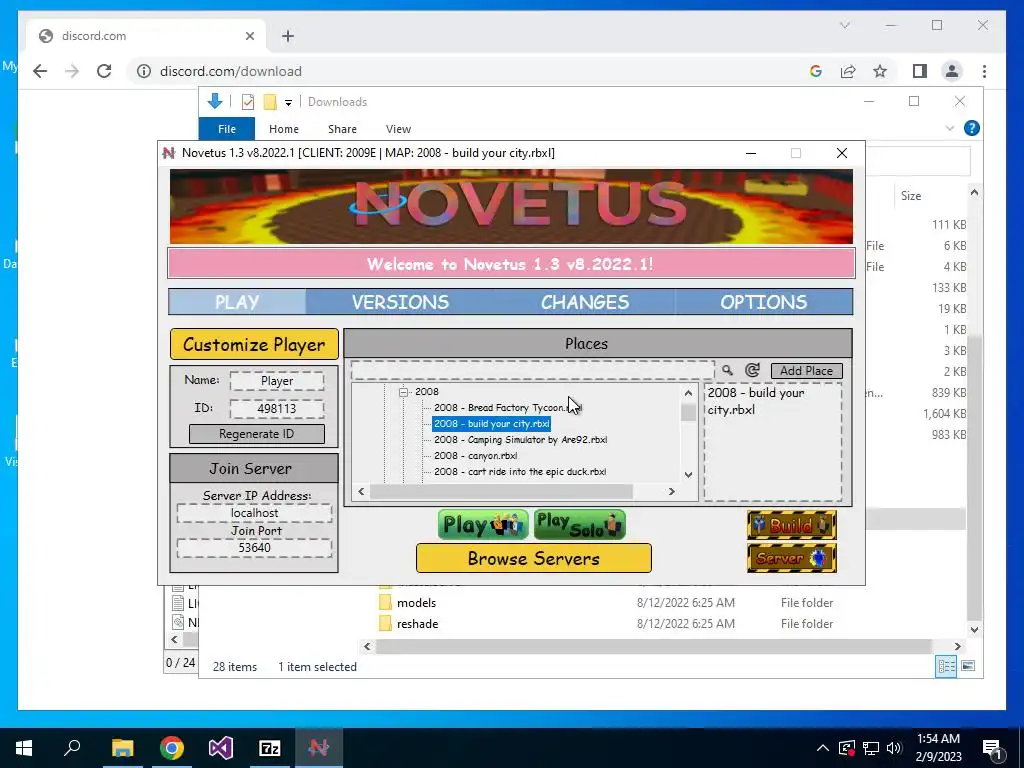The image size is (1024, 768).
Task: Click the Server IP Address field
Action: 254,513
